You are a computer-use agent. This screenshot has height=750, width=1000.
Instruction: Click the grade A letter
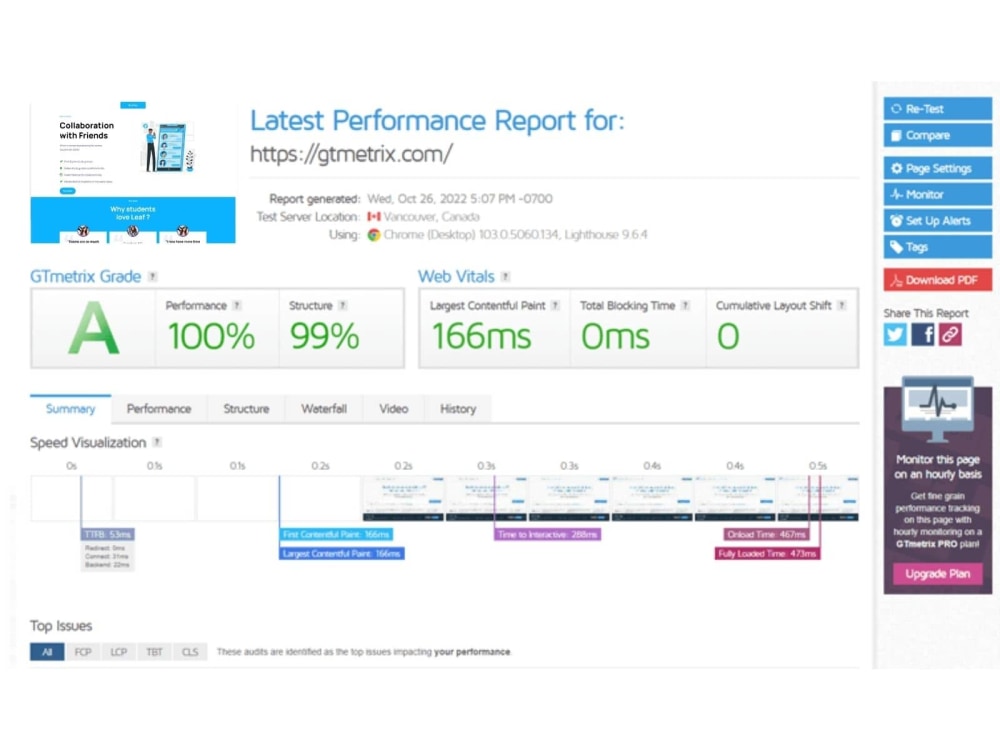(93, 328)
